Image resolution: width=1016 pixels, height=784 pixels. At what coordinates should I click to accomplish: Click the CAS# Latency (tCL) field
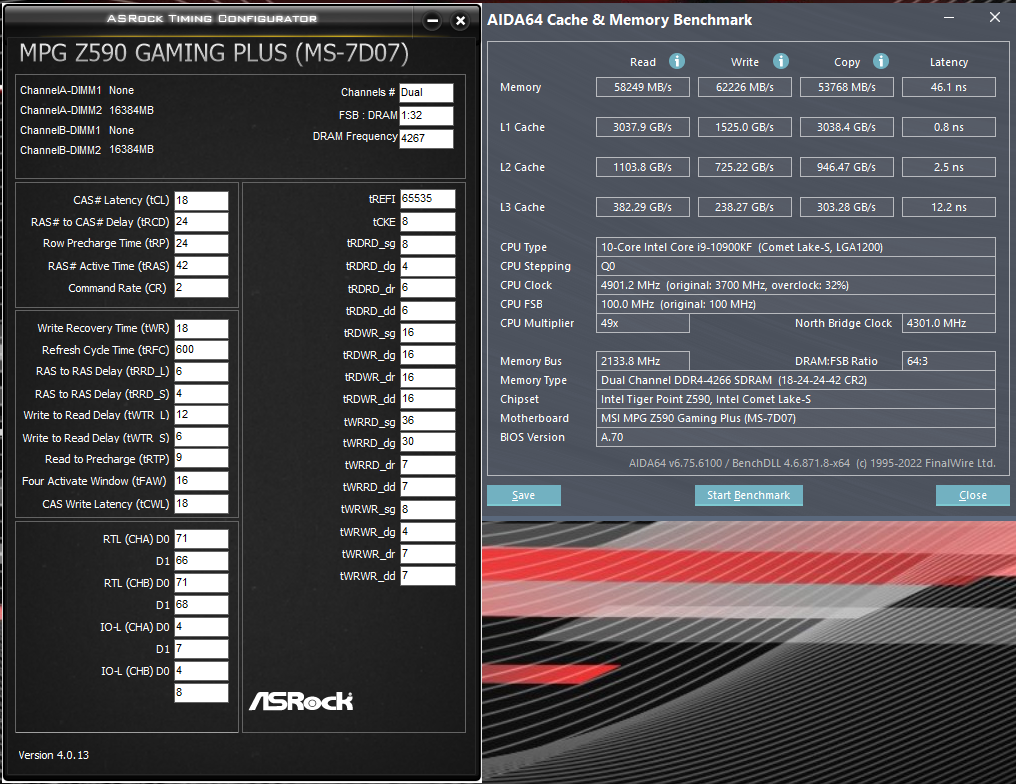pyautogui.click(x=202, y=201)
